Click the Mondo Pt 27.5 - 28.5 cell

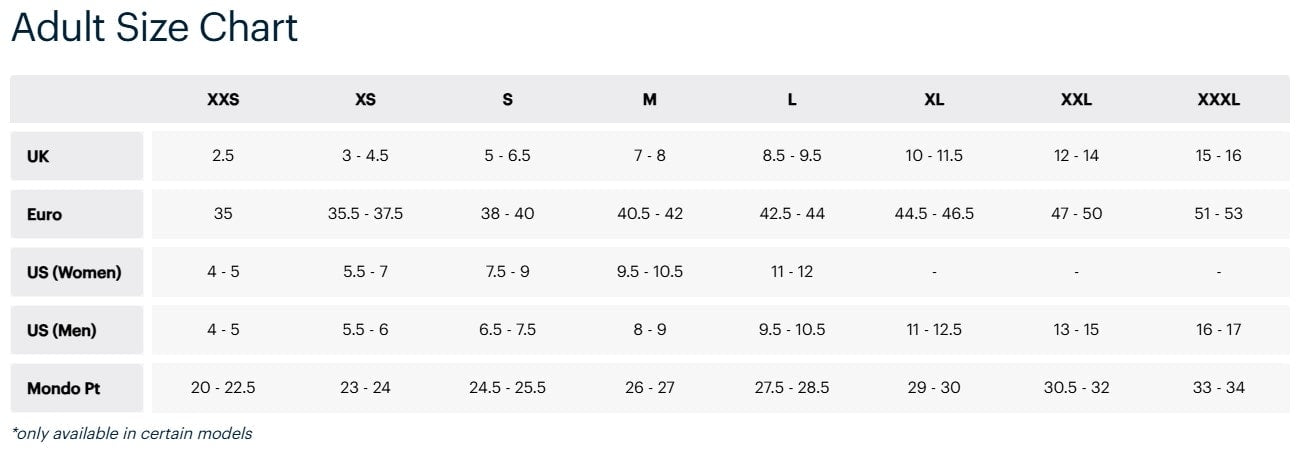point(792,388)
